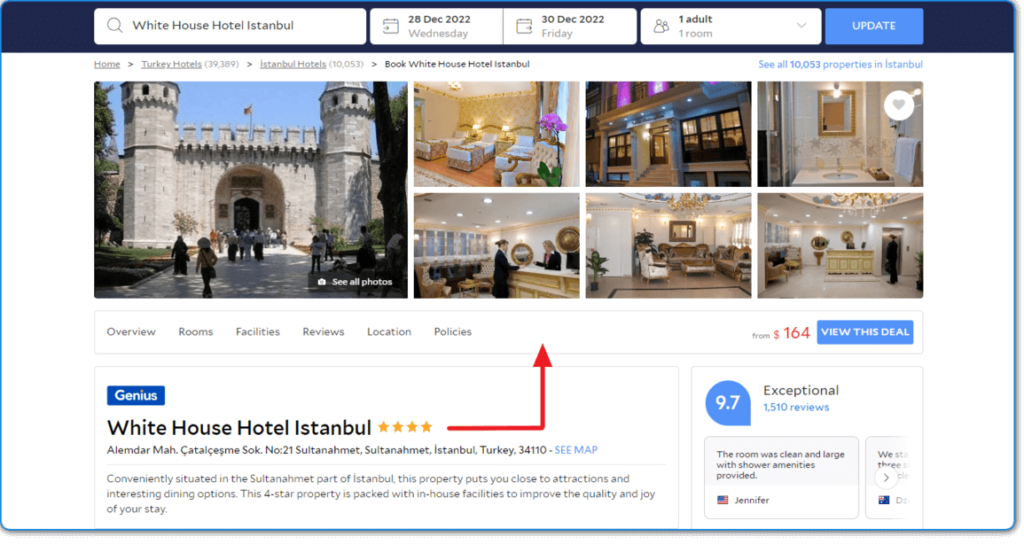Click the guests people icon
1024x552 pixels.
click(661, 26)
